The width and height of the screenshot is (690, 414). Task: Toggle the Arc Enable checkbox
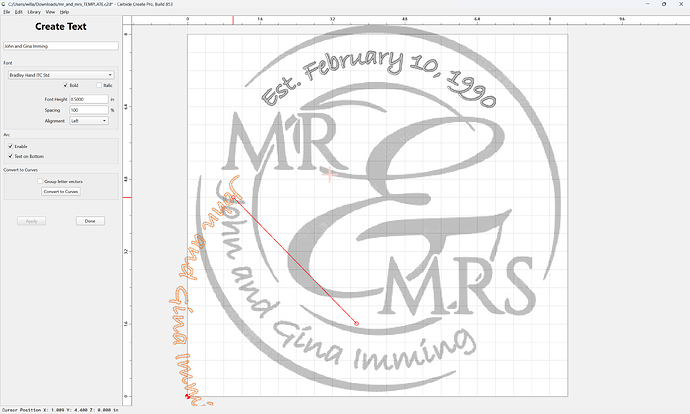(x=11, y=146)
